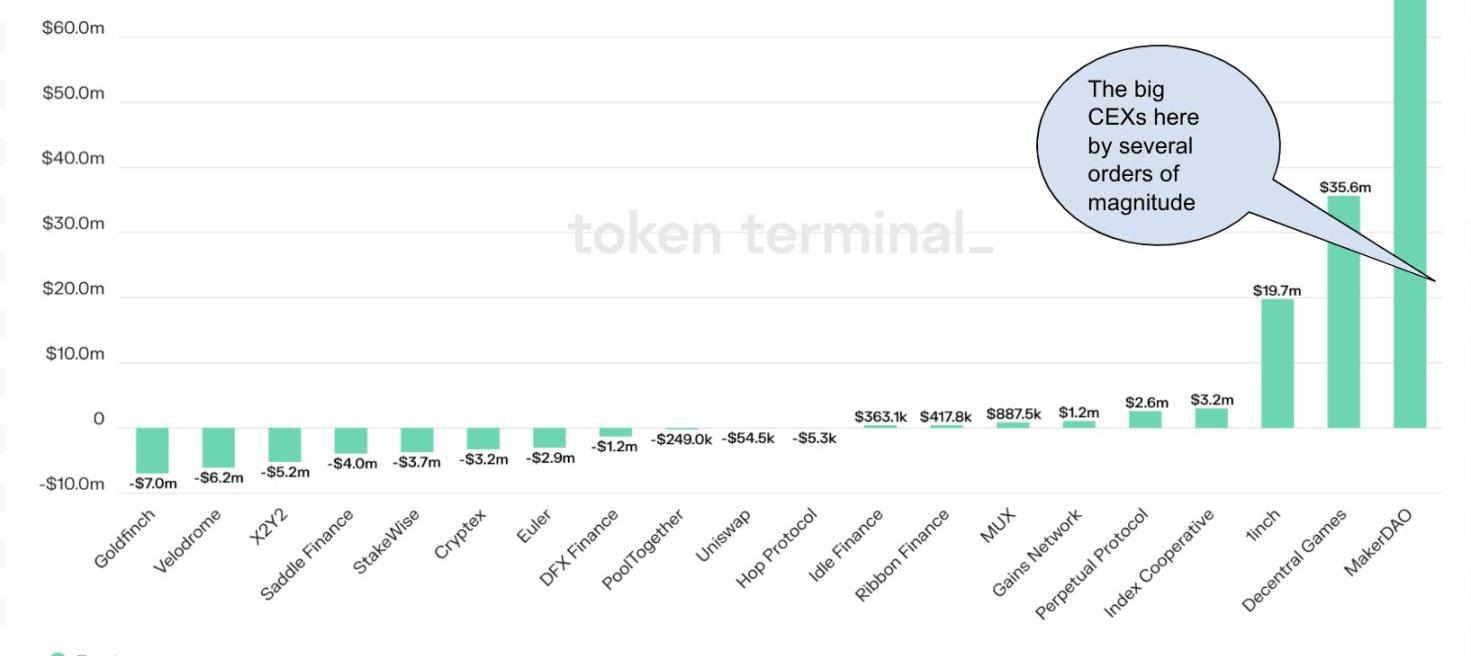Select the Goldfinch negative bar

pyautogui.click(x=152, y=450)
